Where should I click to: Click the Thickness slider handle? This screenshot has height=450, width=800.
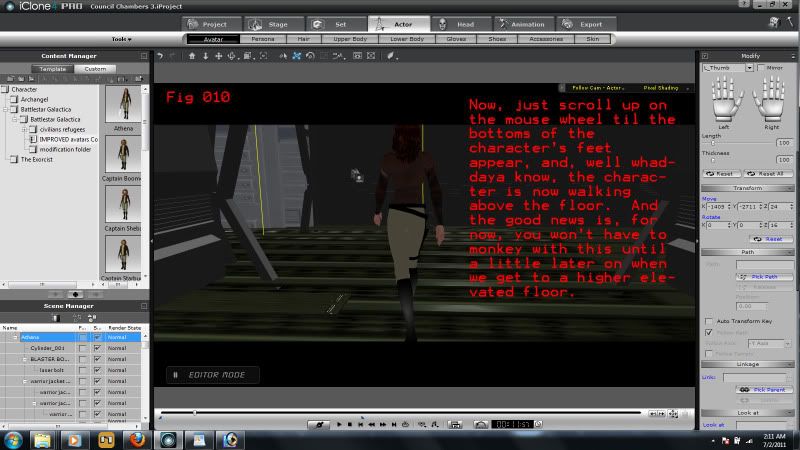(x=713, y=160)
